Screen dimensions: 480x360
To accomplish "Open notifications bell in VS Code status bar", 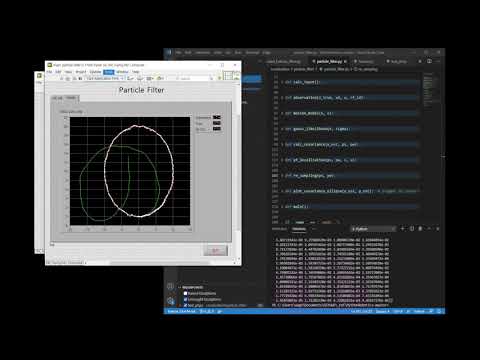I will pyautogui.click(x=439, y=311).
